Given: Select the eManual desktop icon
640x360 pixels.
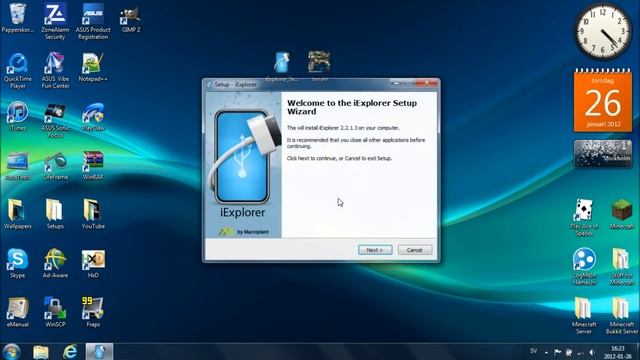Looking at the screenshot, I should click(x=18, y=312).
